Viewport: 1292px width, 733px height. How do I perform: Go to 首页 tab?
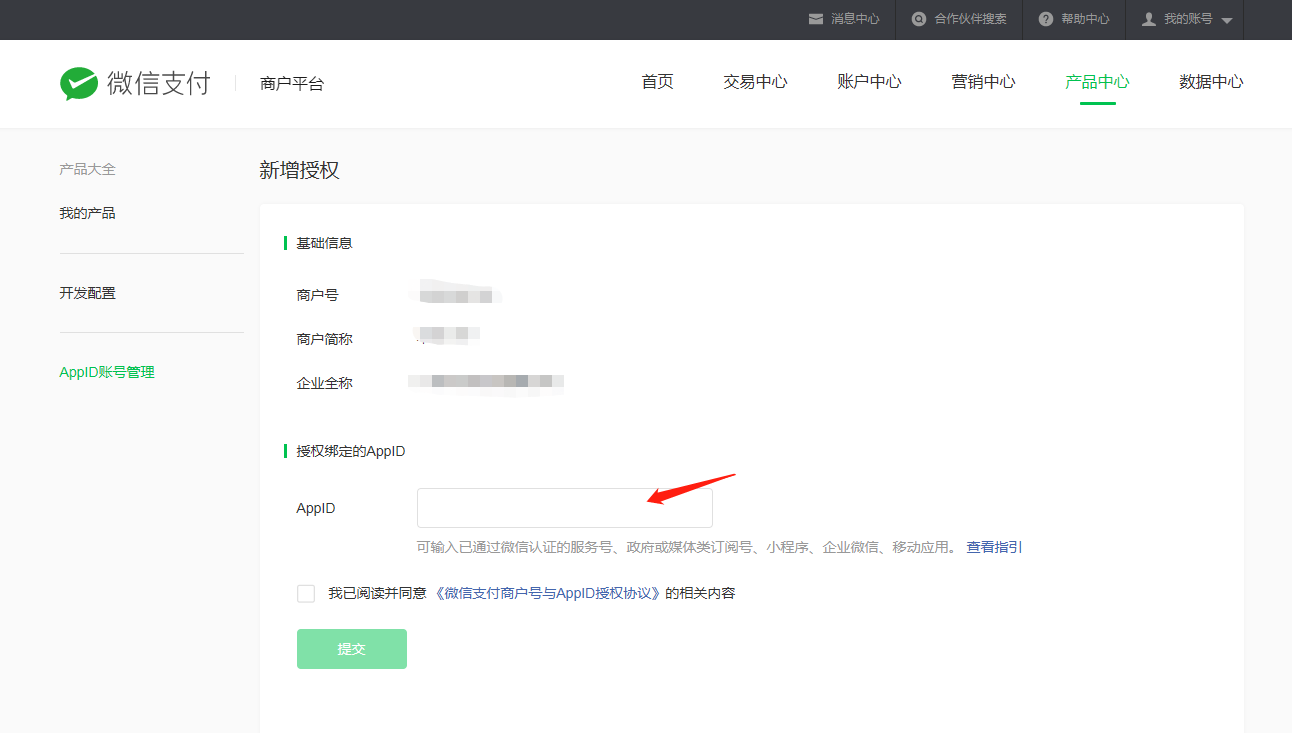(657, 82)
